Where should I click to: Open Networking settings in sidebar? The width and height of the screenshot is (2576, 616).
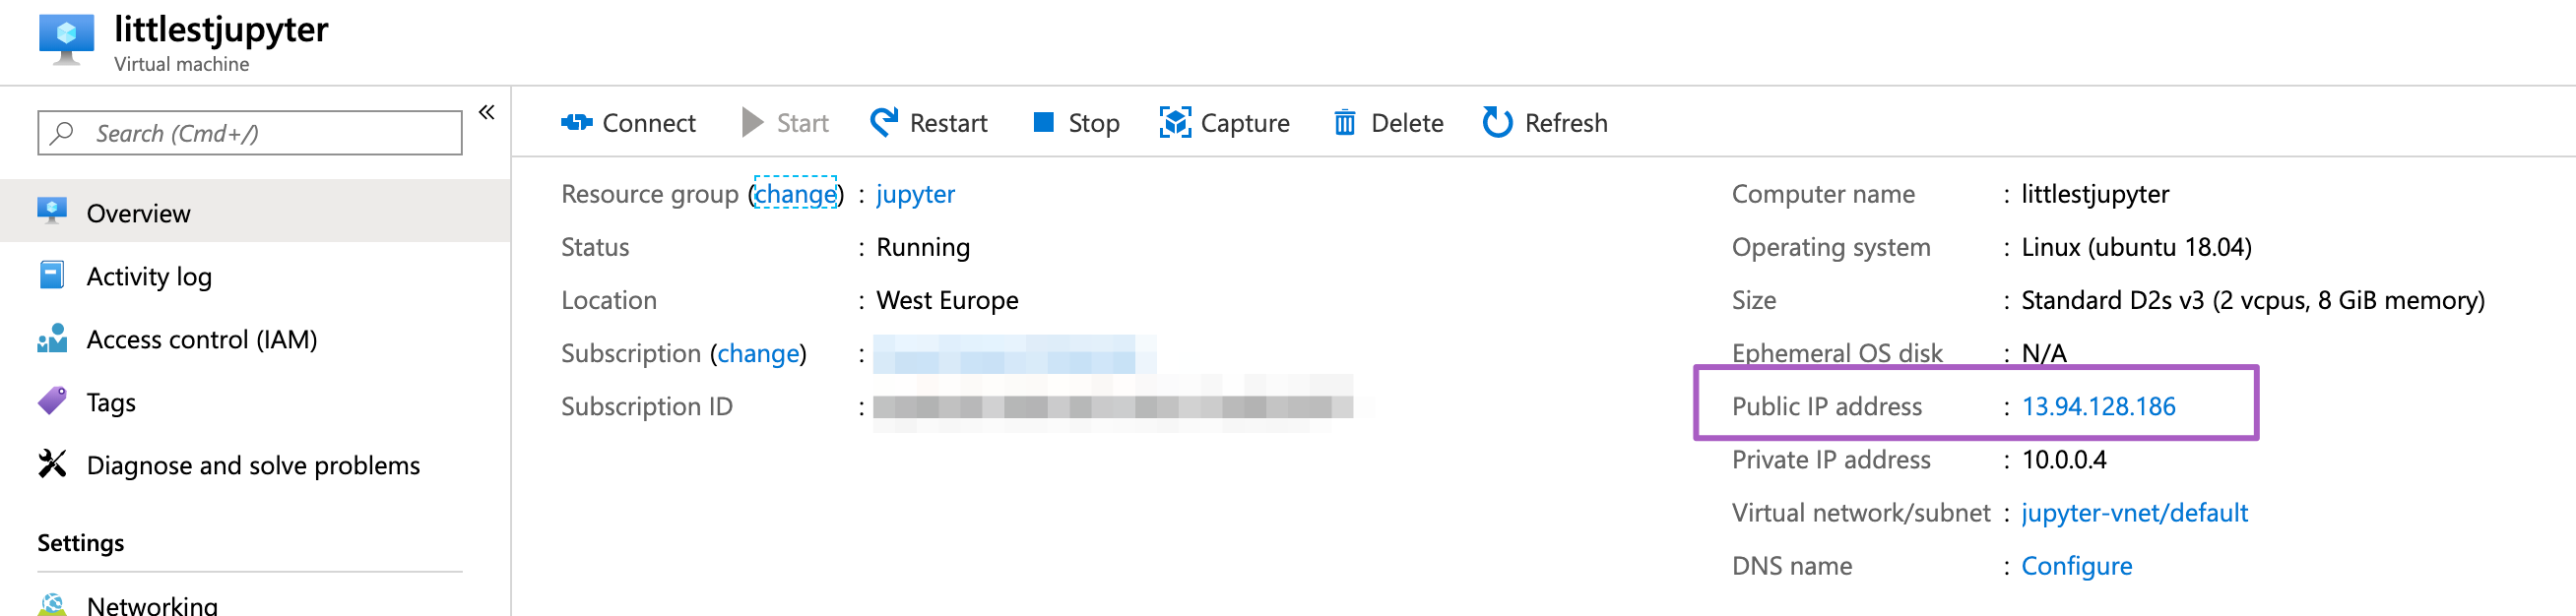(152, 604)
